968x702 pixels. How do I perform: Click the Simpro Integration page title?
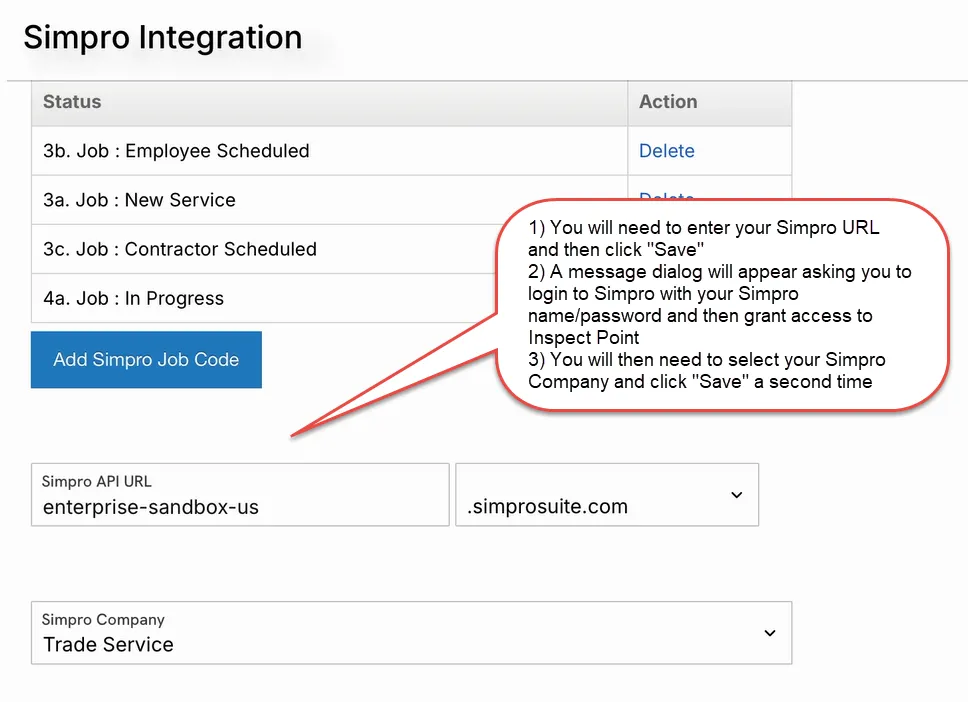tap(162, 37)
